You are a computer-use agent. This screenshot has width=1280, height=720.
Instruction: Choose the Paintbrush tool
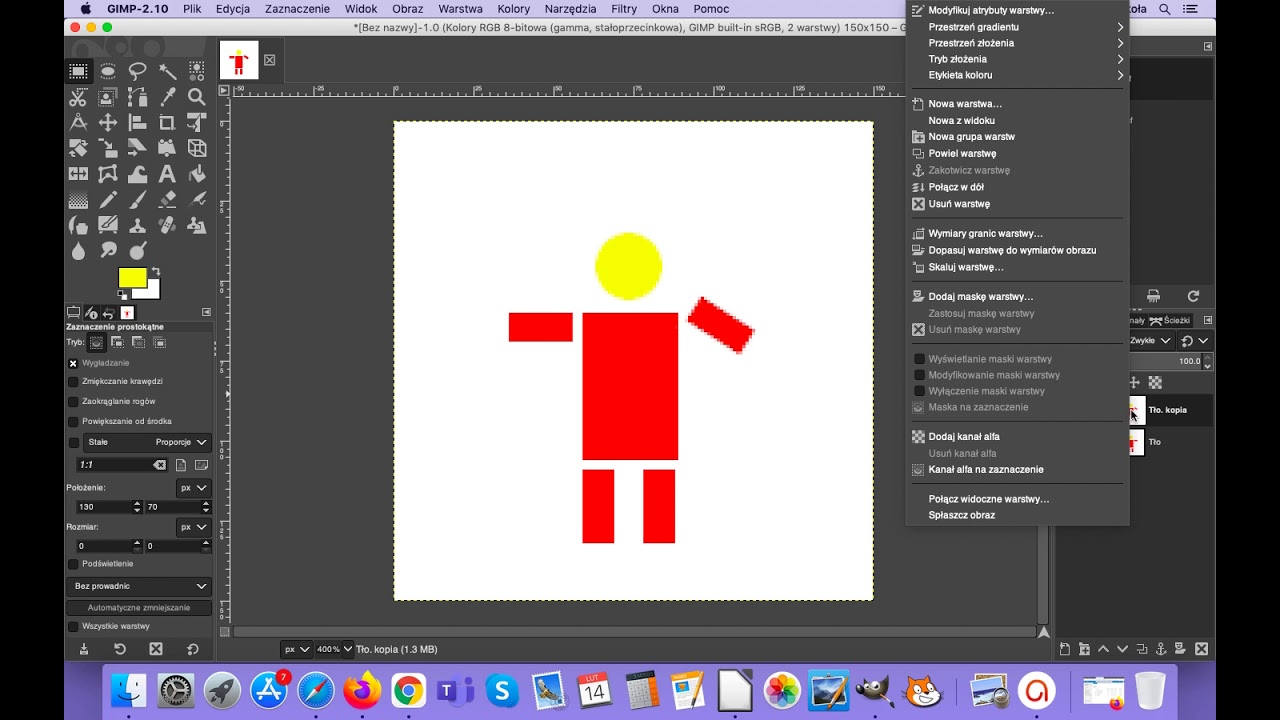(x=138, y=200)
